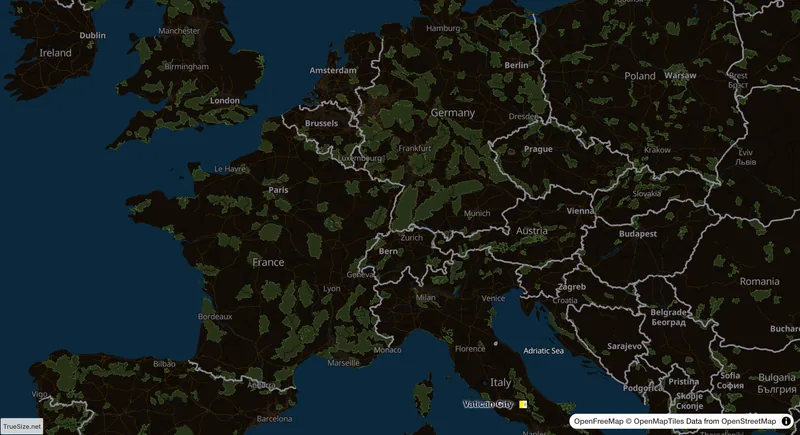Click the France country label
Image resolution: width=800 pixels, height=435 pixels.
(x=268, y=262)
